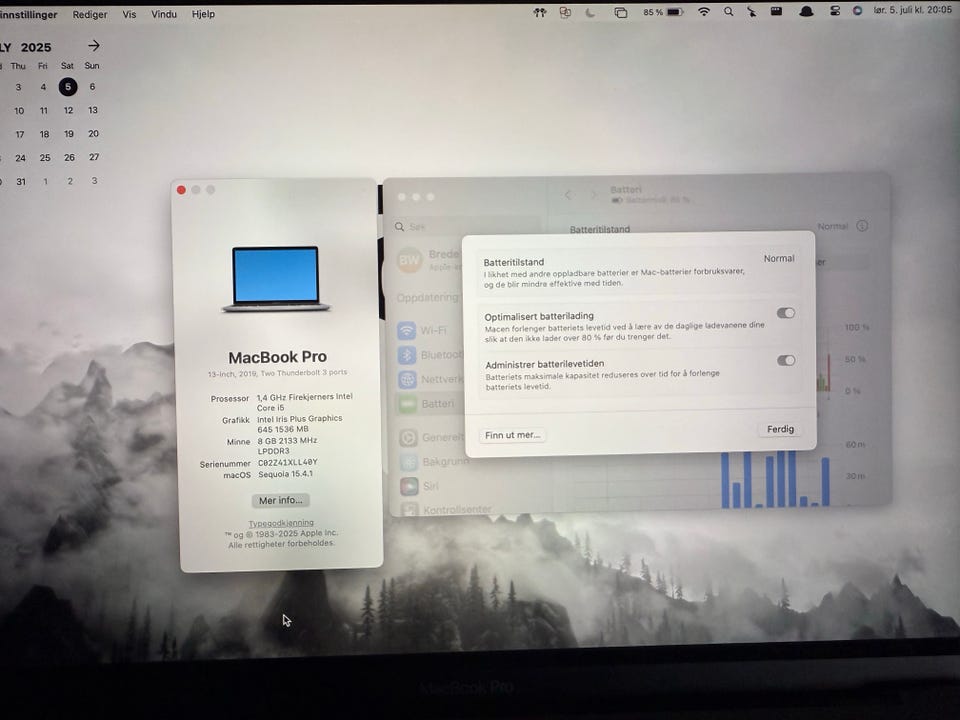Go back with settings window back chevron
The height and width of the screenshot is (720, 960).
(568, 195)
